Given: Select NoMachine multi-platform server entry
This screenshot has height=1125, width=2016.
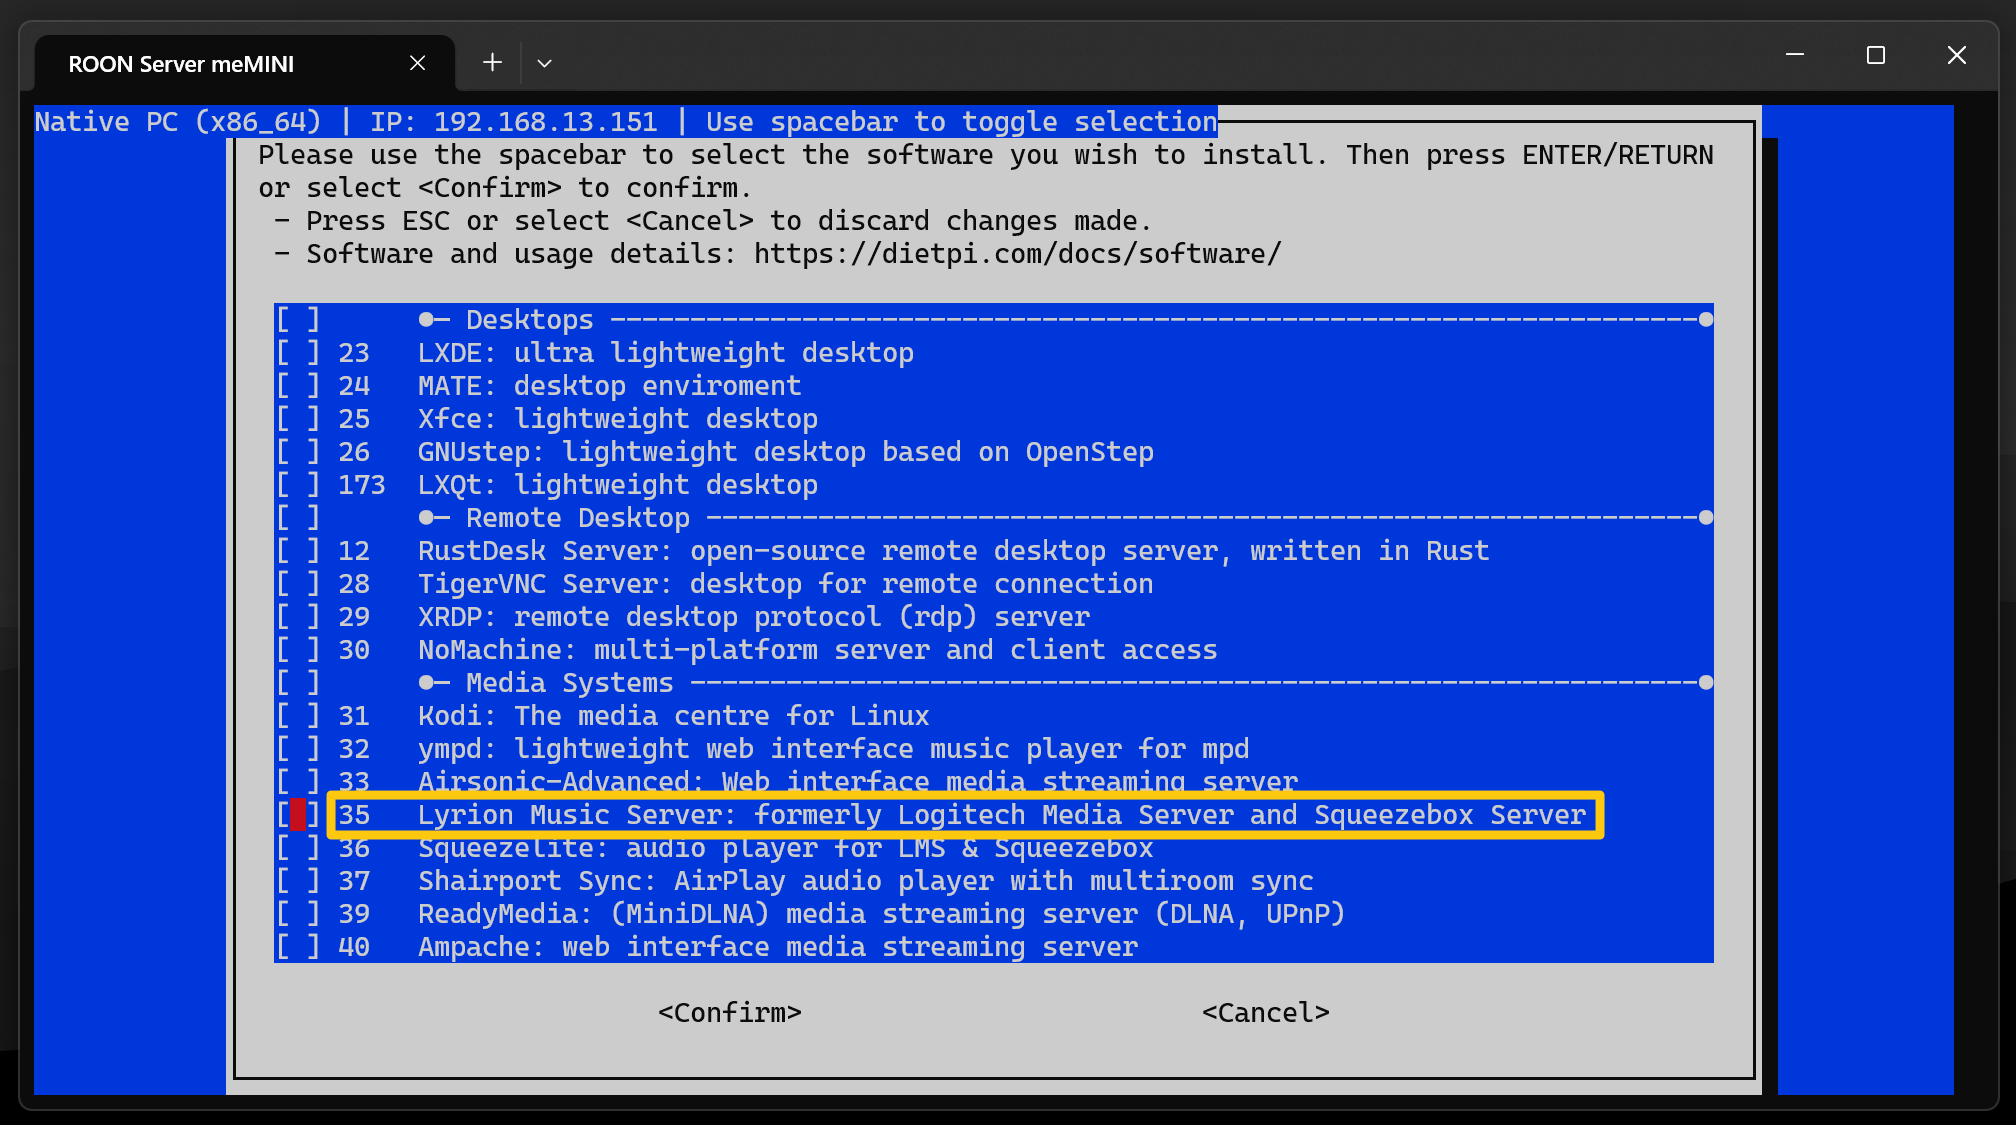Looking at the screenshot, I should pyautogui.click(x=816, y=650).
